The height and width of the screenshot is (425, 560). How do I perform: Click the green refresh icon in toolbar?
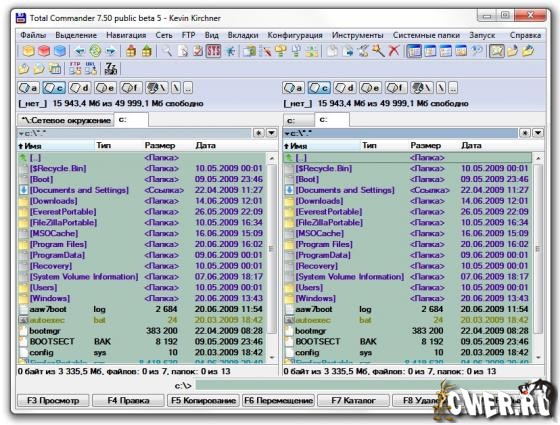(x=95, y=51)
